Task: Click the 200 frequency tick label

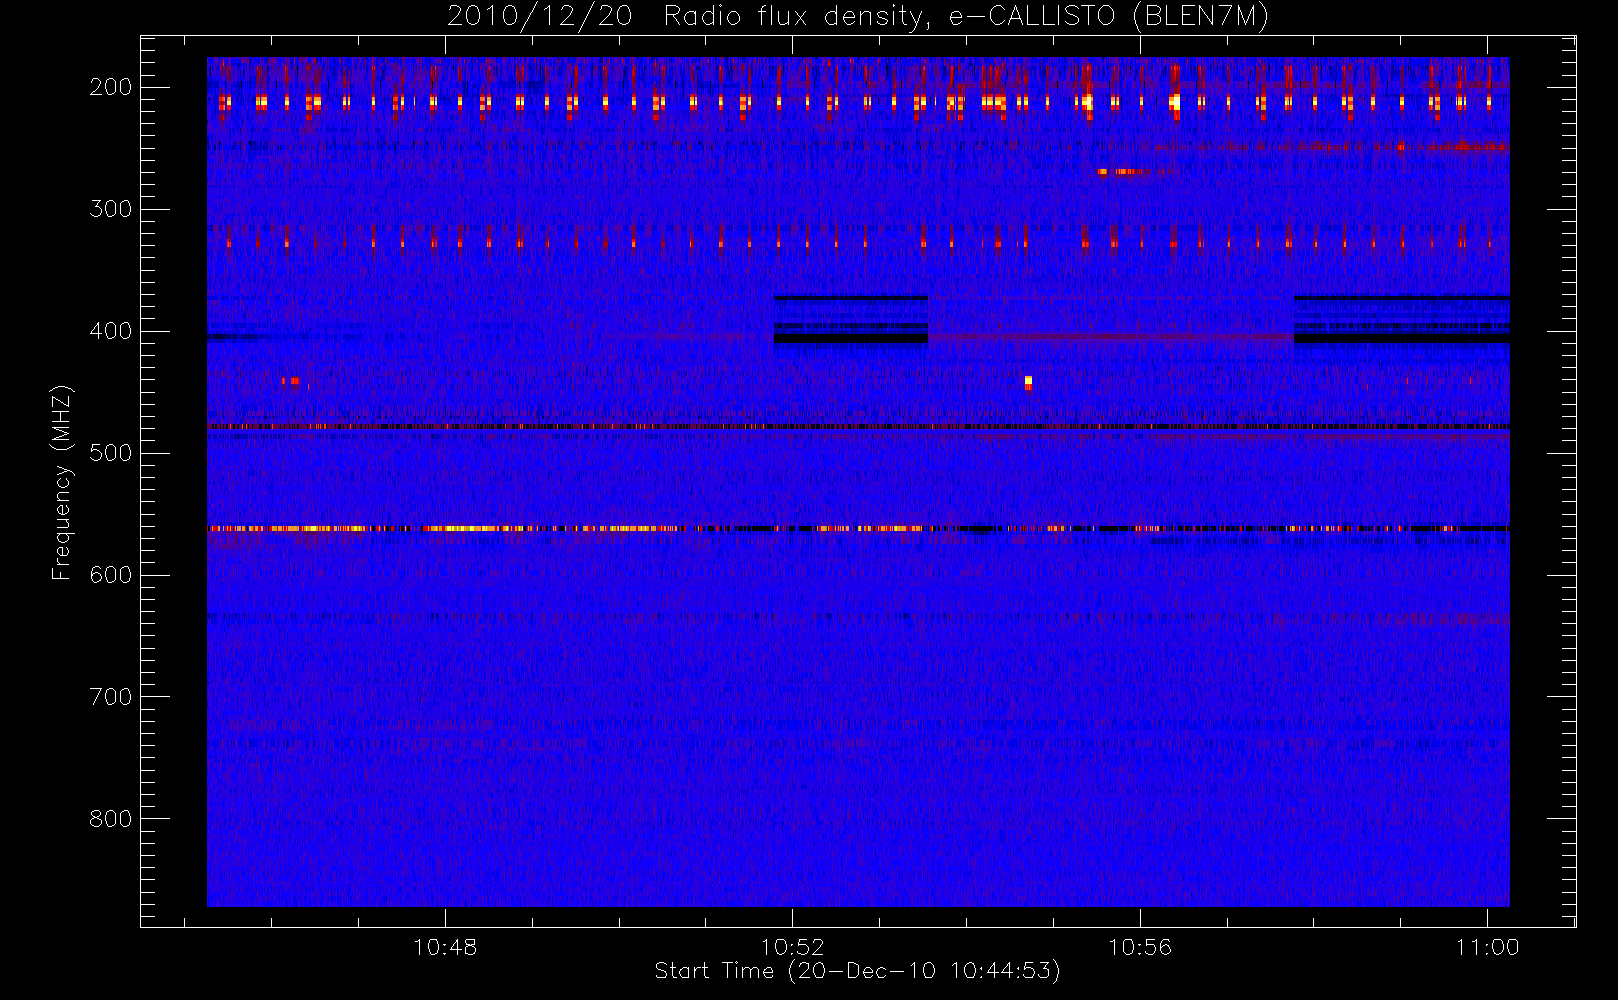Action: (x=111, y=87)
